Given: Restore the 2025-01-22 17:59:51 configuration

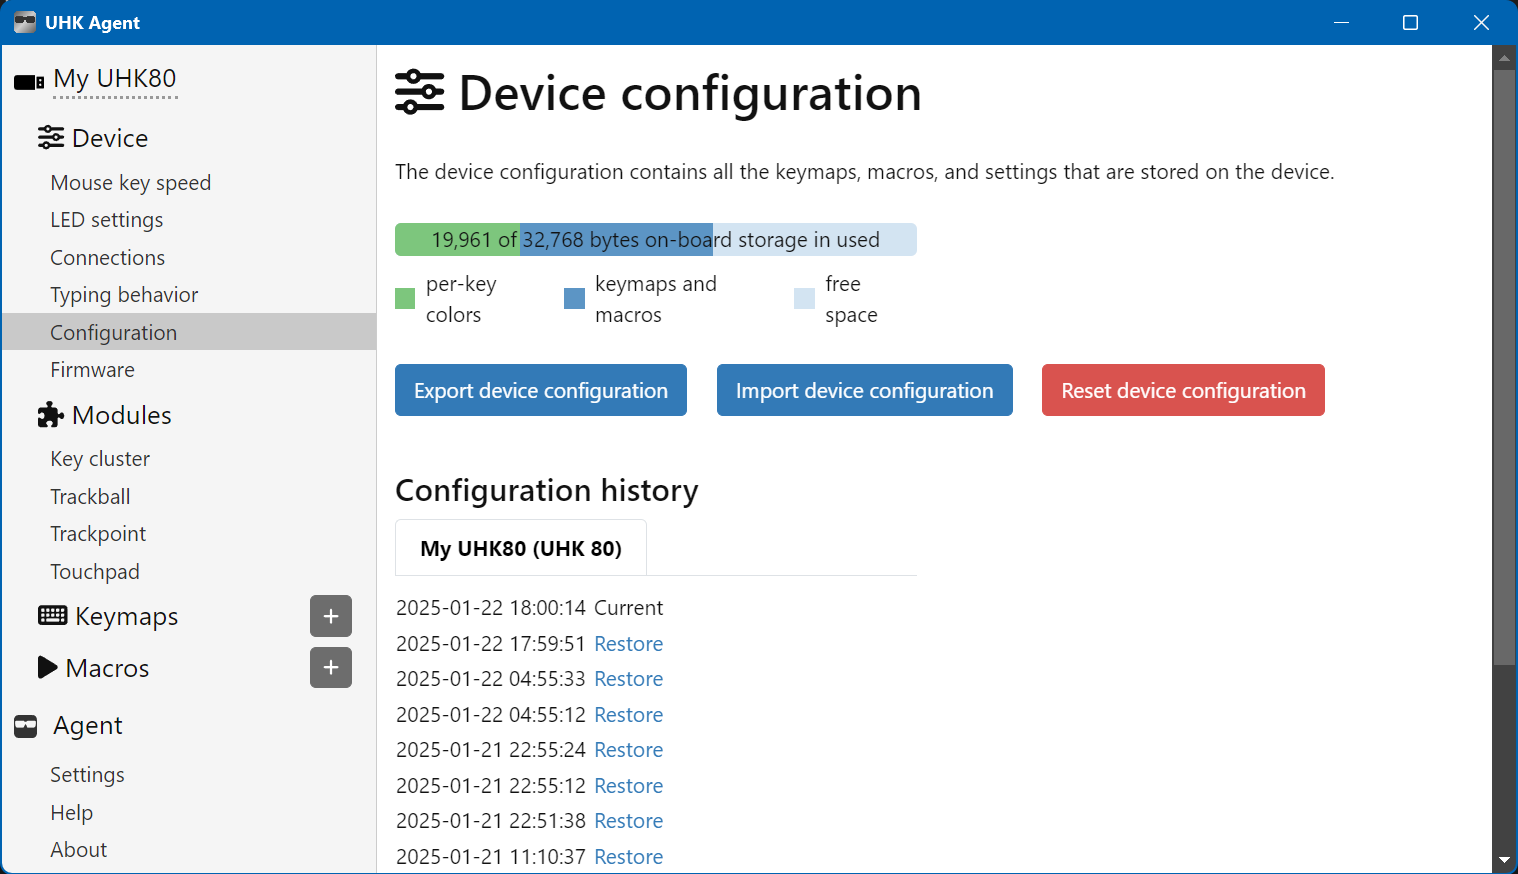Looking at the screenshot, I should point(628,644).
